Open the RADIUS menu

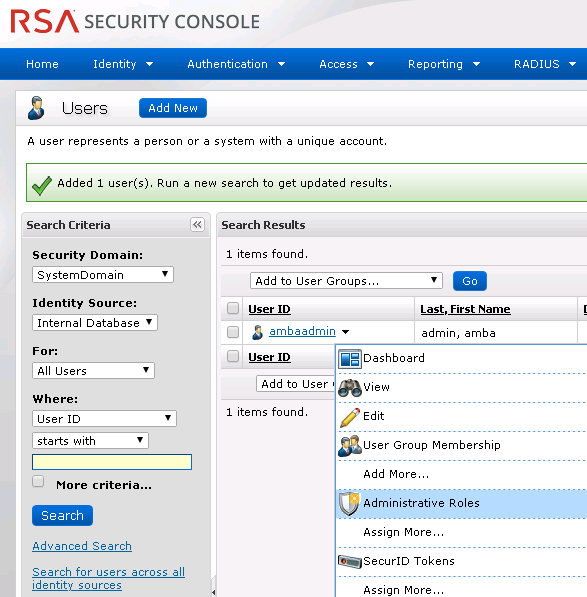[544, 64]
